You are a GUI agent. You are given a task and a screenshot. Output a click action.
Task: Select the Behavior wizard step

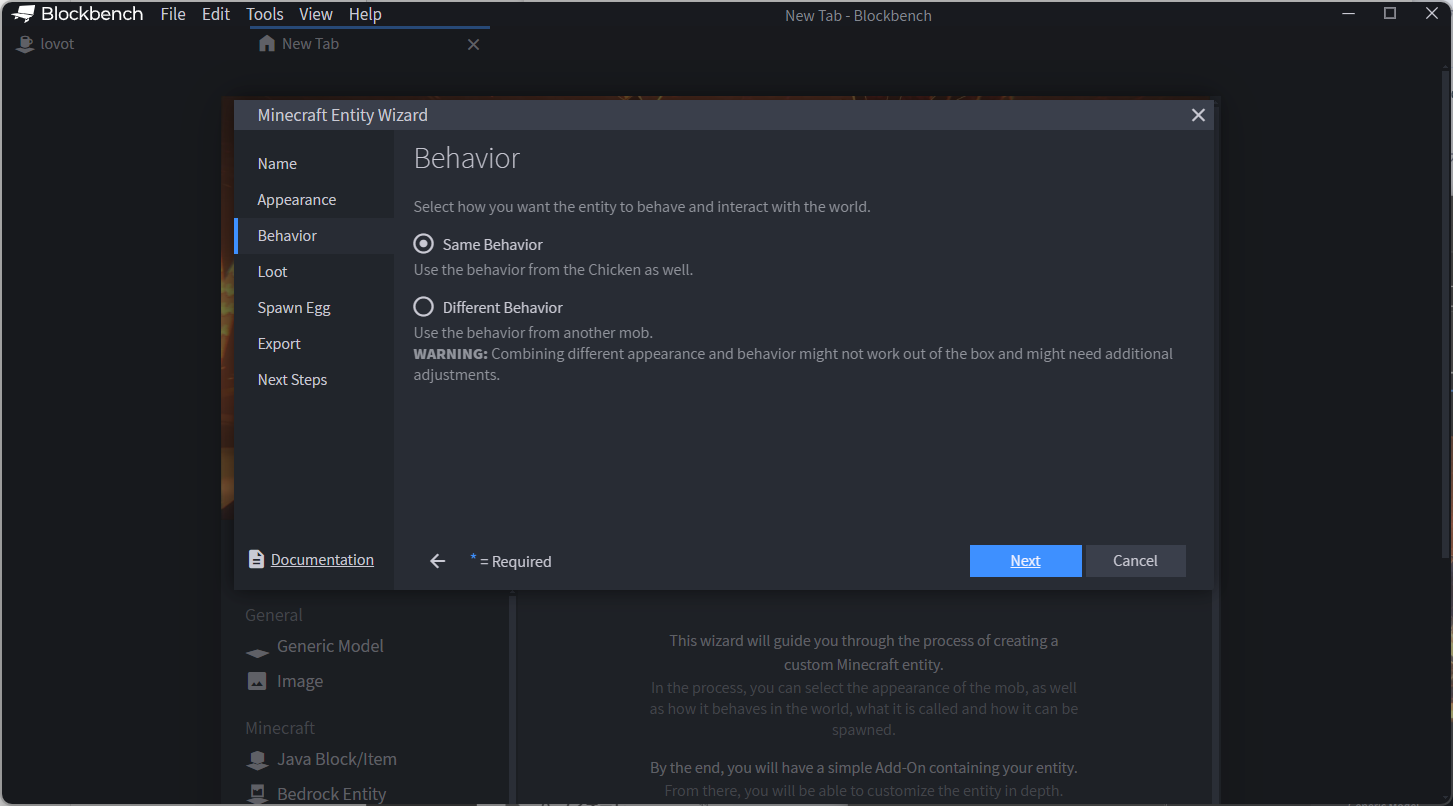(314, 236)
